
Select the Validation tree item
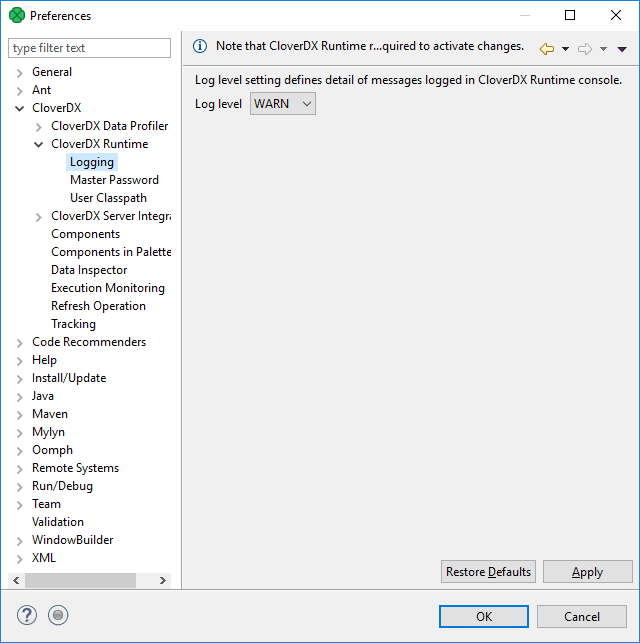point(58,522)
